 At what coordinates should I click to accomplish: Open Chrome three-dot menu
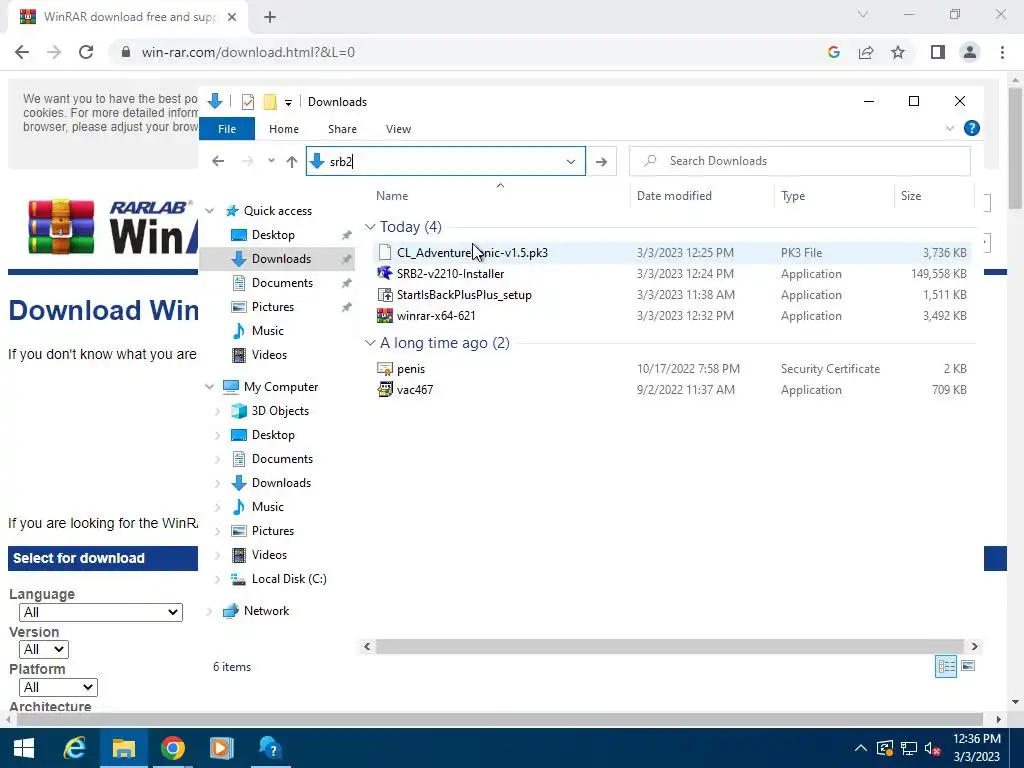click(1002, 52)
